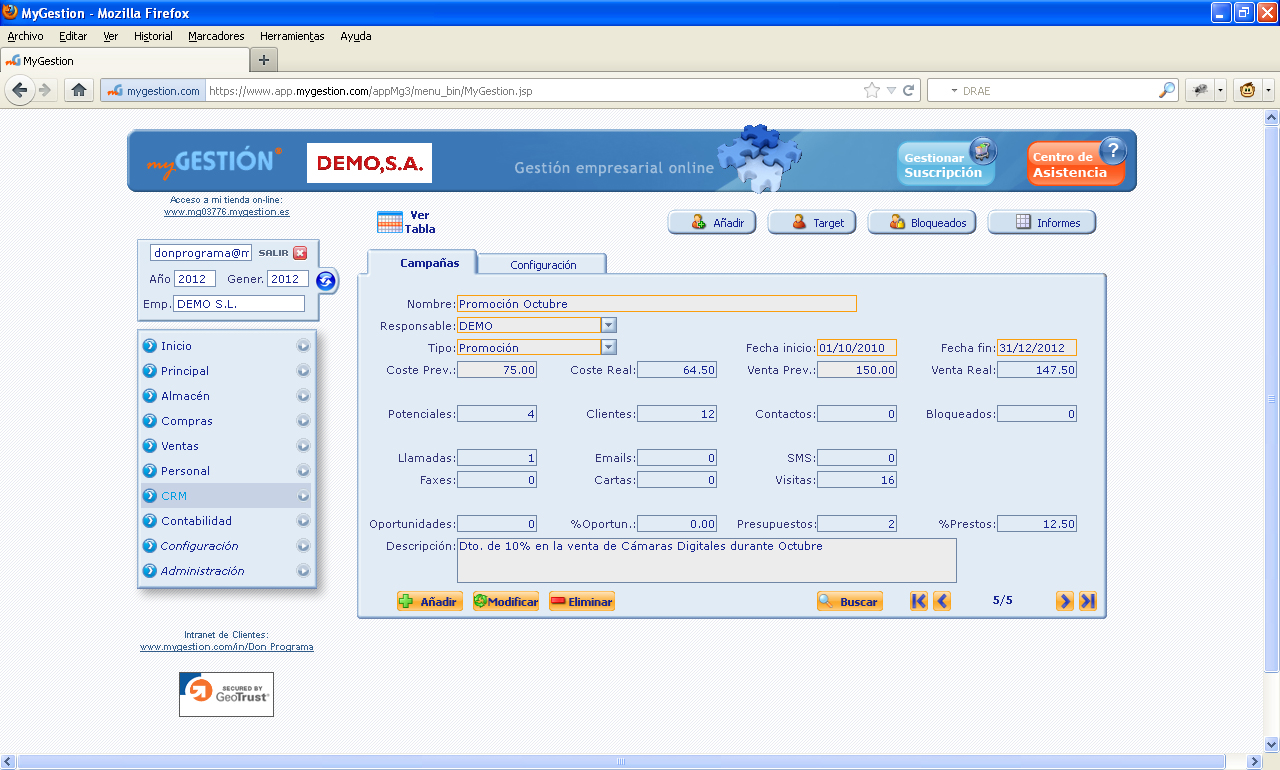Click the red SALIR logout icon
The height and width of the screenshot is (770, 1280).
(x=300, y=253)
